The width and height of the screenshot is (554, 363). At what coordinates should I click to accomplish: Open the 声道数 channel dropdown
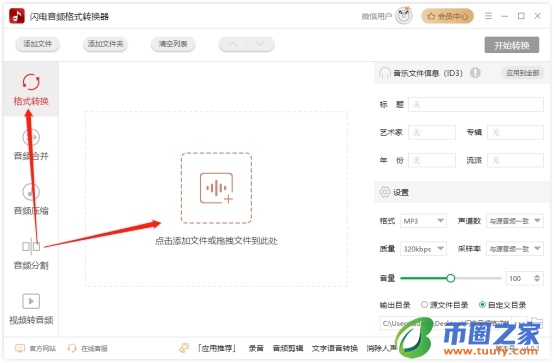click(x=515, y=221)
